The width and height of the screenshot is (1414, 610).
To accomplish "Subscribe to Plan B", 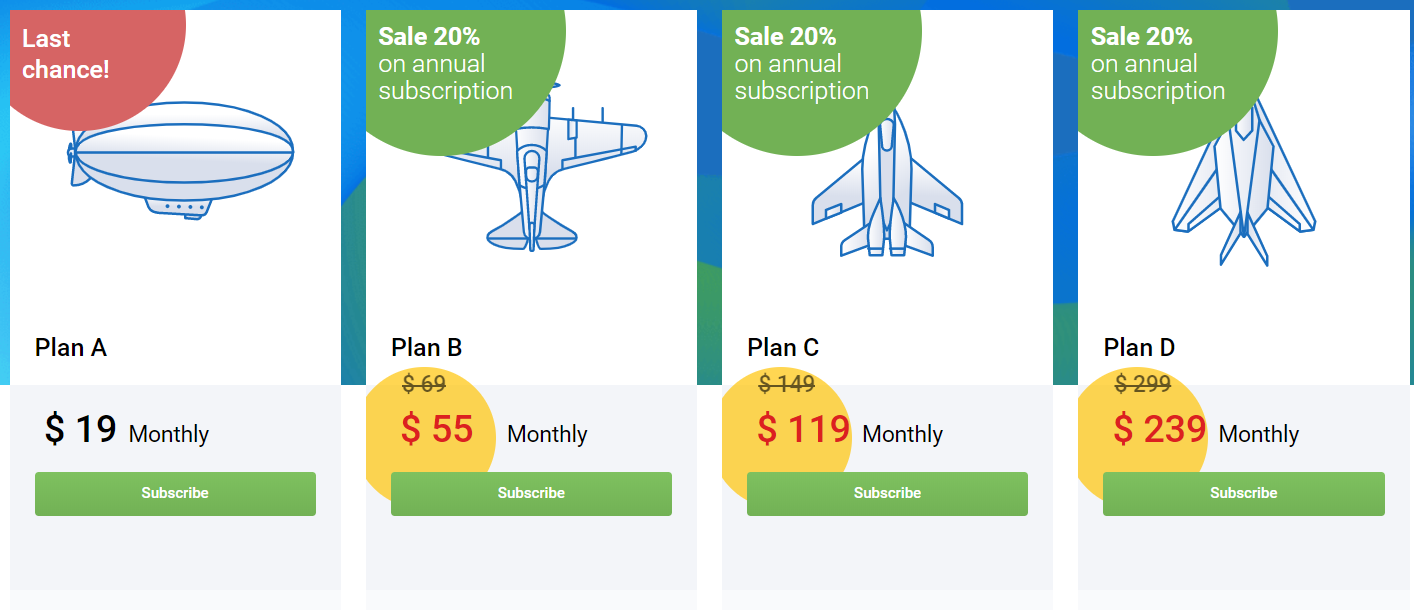I will 531,493.
